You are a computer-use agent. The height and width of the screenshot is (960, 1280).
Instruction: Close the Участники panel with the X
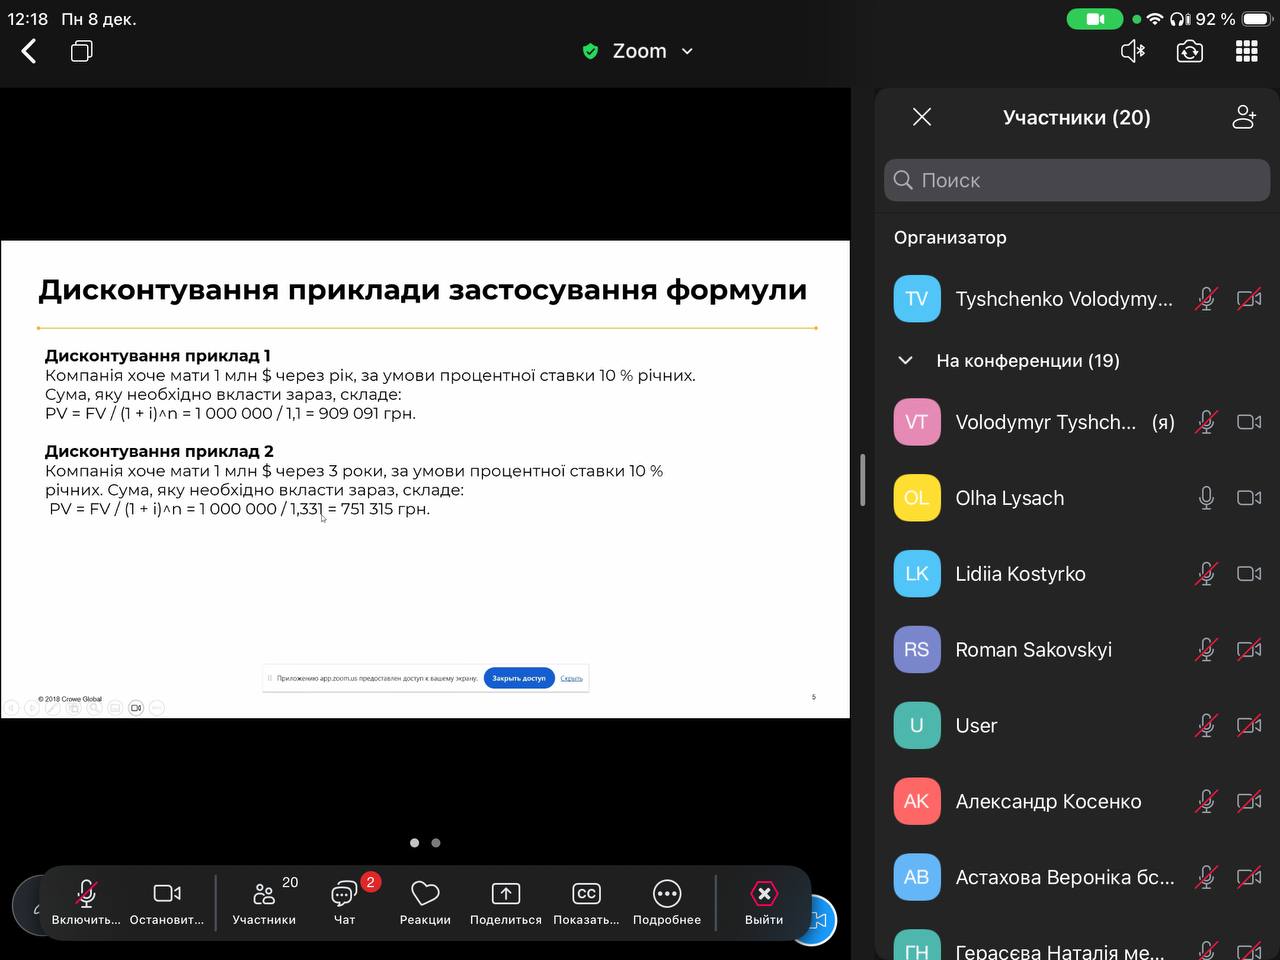click(921, 117)
